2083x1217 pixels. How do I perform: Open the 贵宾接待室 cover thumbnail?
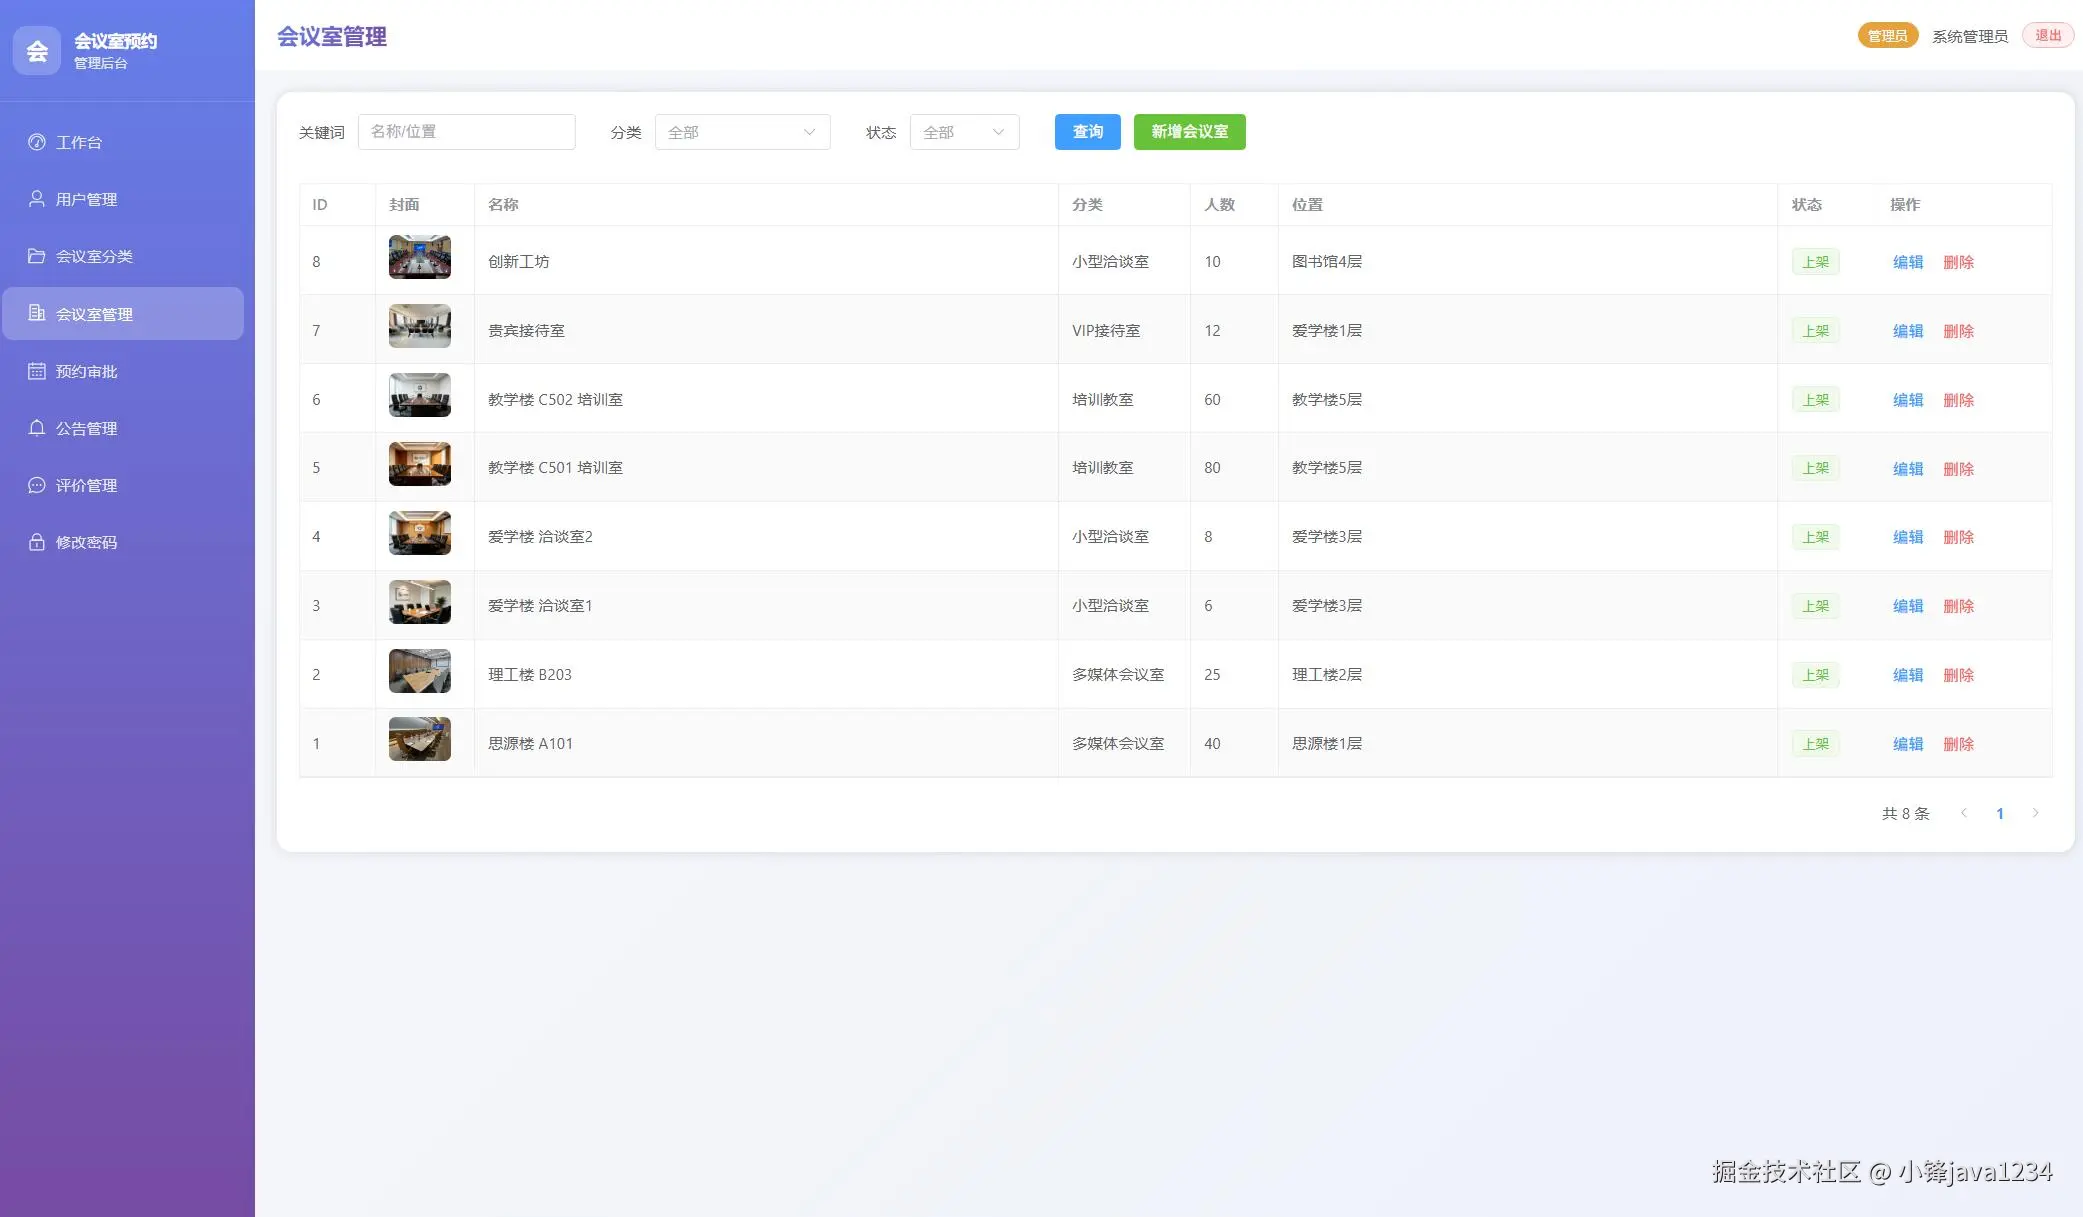click(419, 326)
